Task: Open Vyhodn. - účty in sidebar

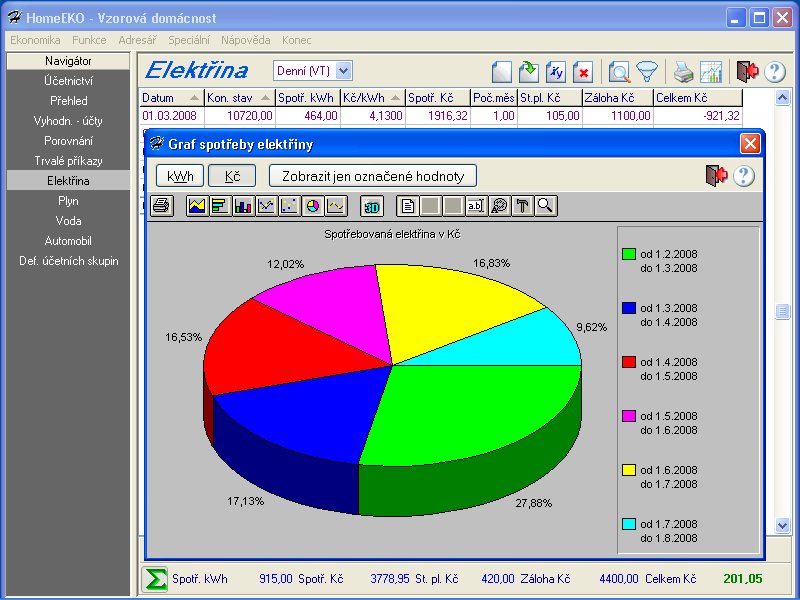Action: point(68,120)
